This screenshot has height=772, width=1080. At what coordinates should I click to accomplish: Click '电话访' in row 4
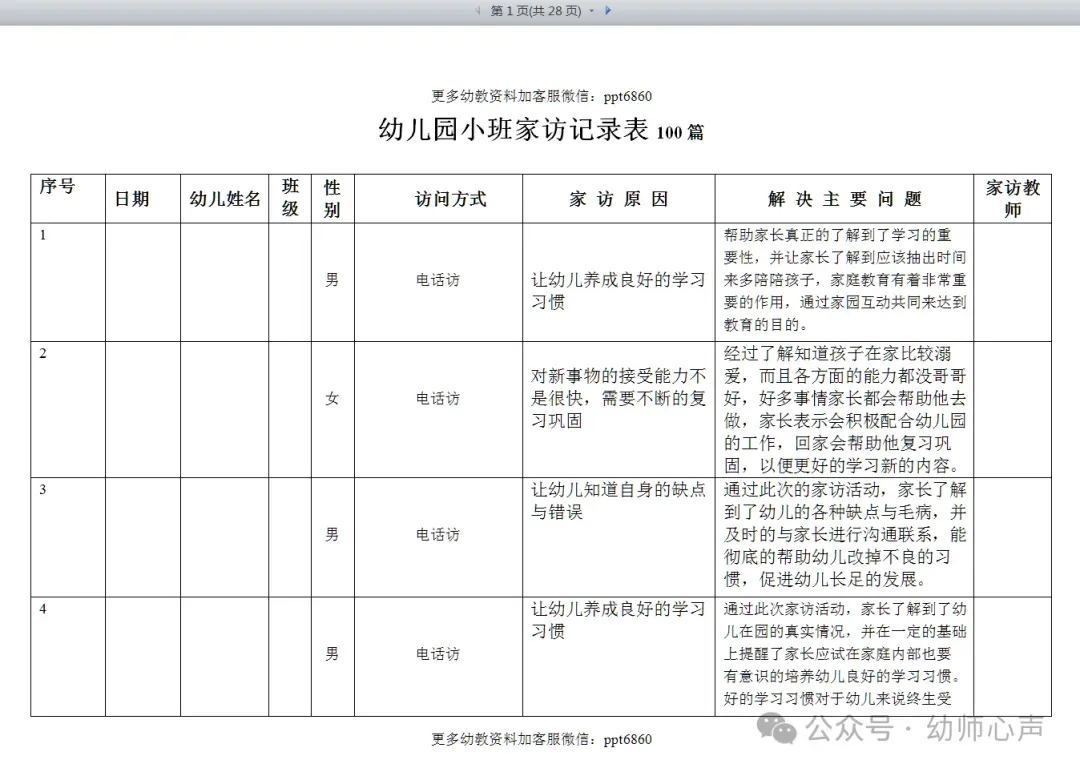coord(437,654)
